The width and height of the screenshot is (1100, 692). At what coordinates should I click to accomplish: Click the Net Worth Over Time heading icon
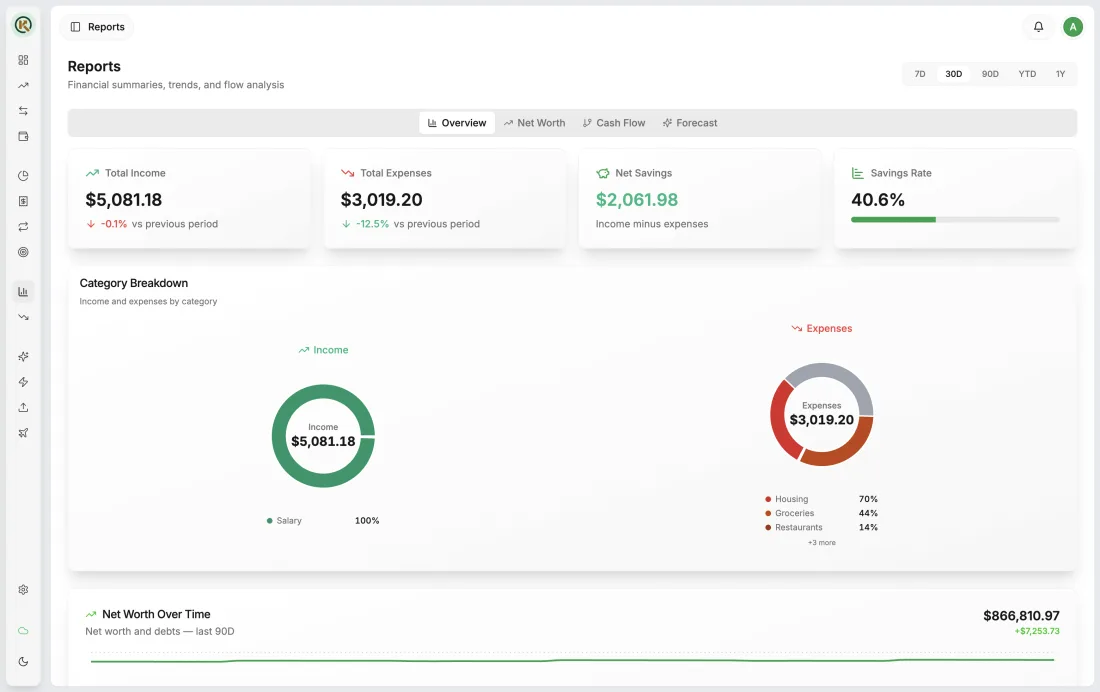pyautogui.click(x=90, y=614)
